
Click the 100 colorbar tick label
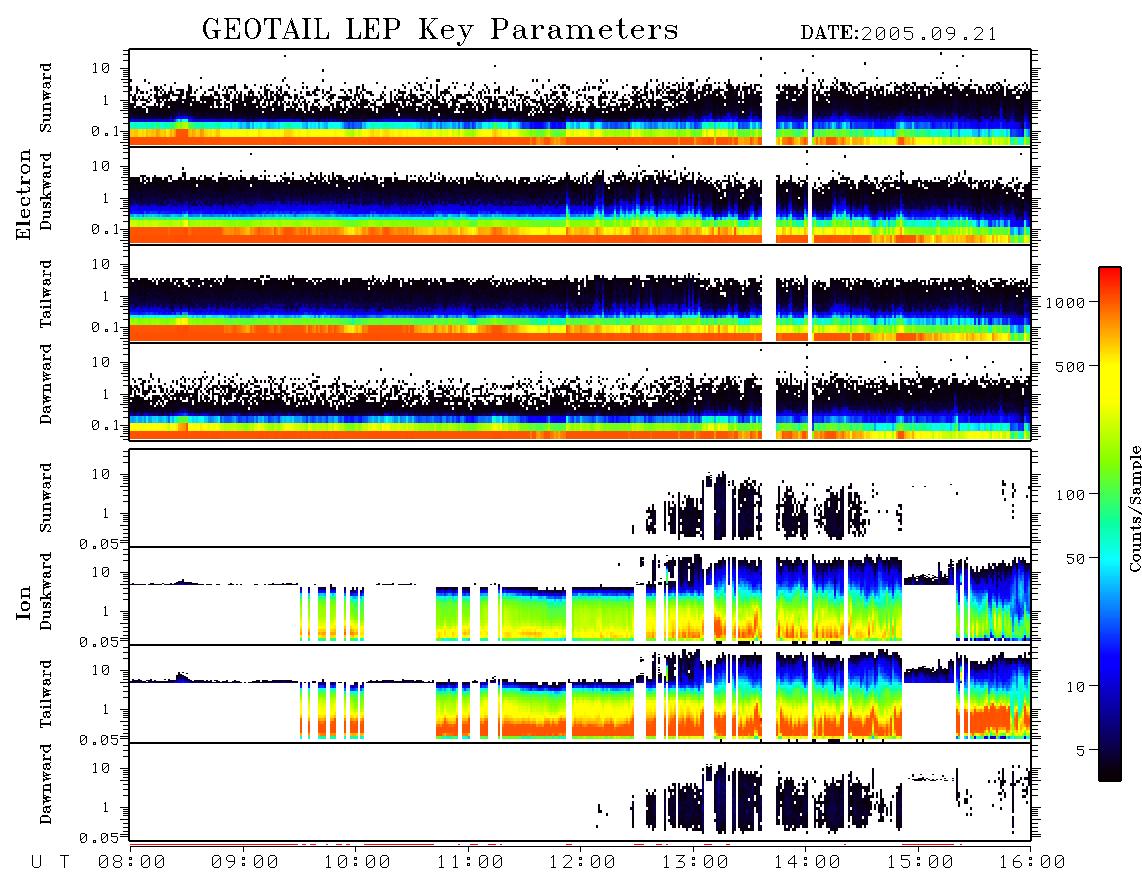(1070, 495)
